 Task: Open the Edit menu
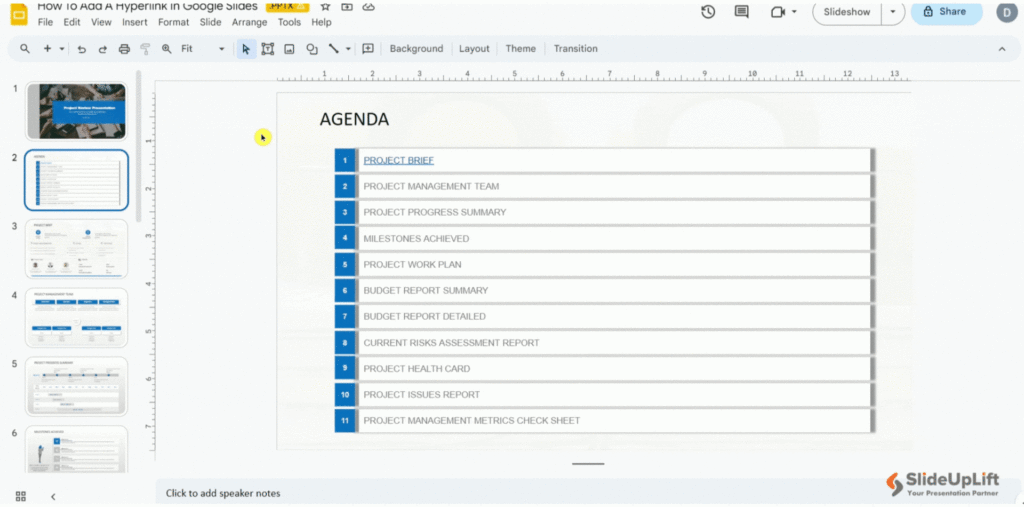72,22
